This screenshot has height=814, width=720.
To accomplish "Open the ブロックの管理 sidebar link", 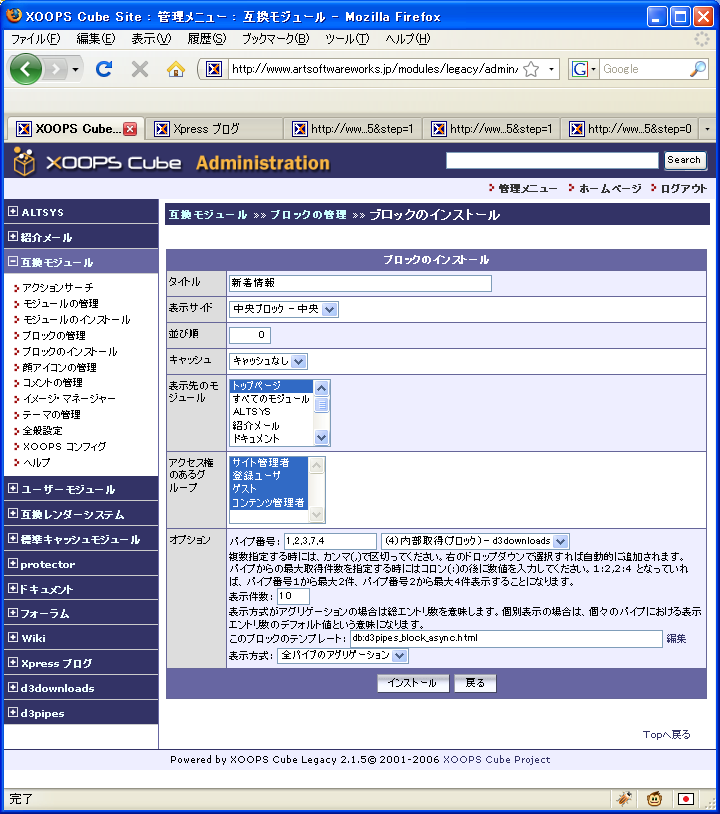I will pyautogui.click(x=54, y=335).
